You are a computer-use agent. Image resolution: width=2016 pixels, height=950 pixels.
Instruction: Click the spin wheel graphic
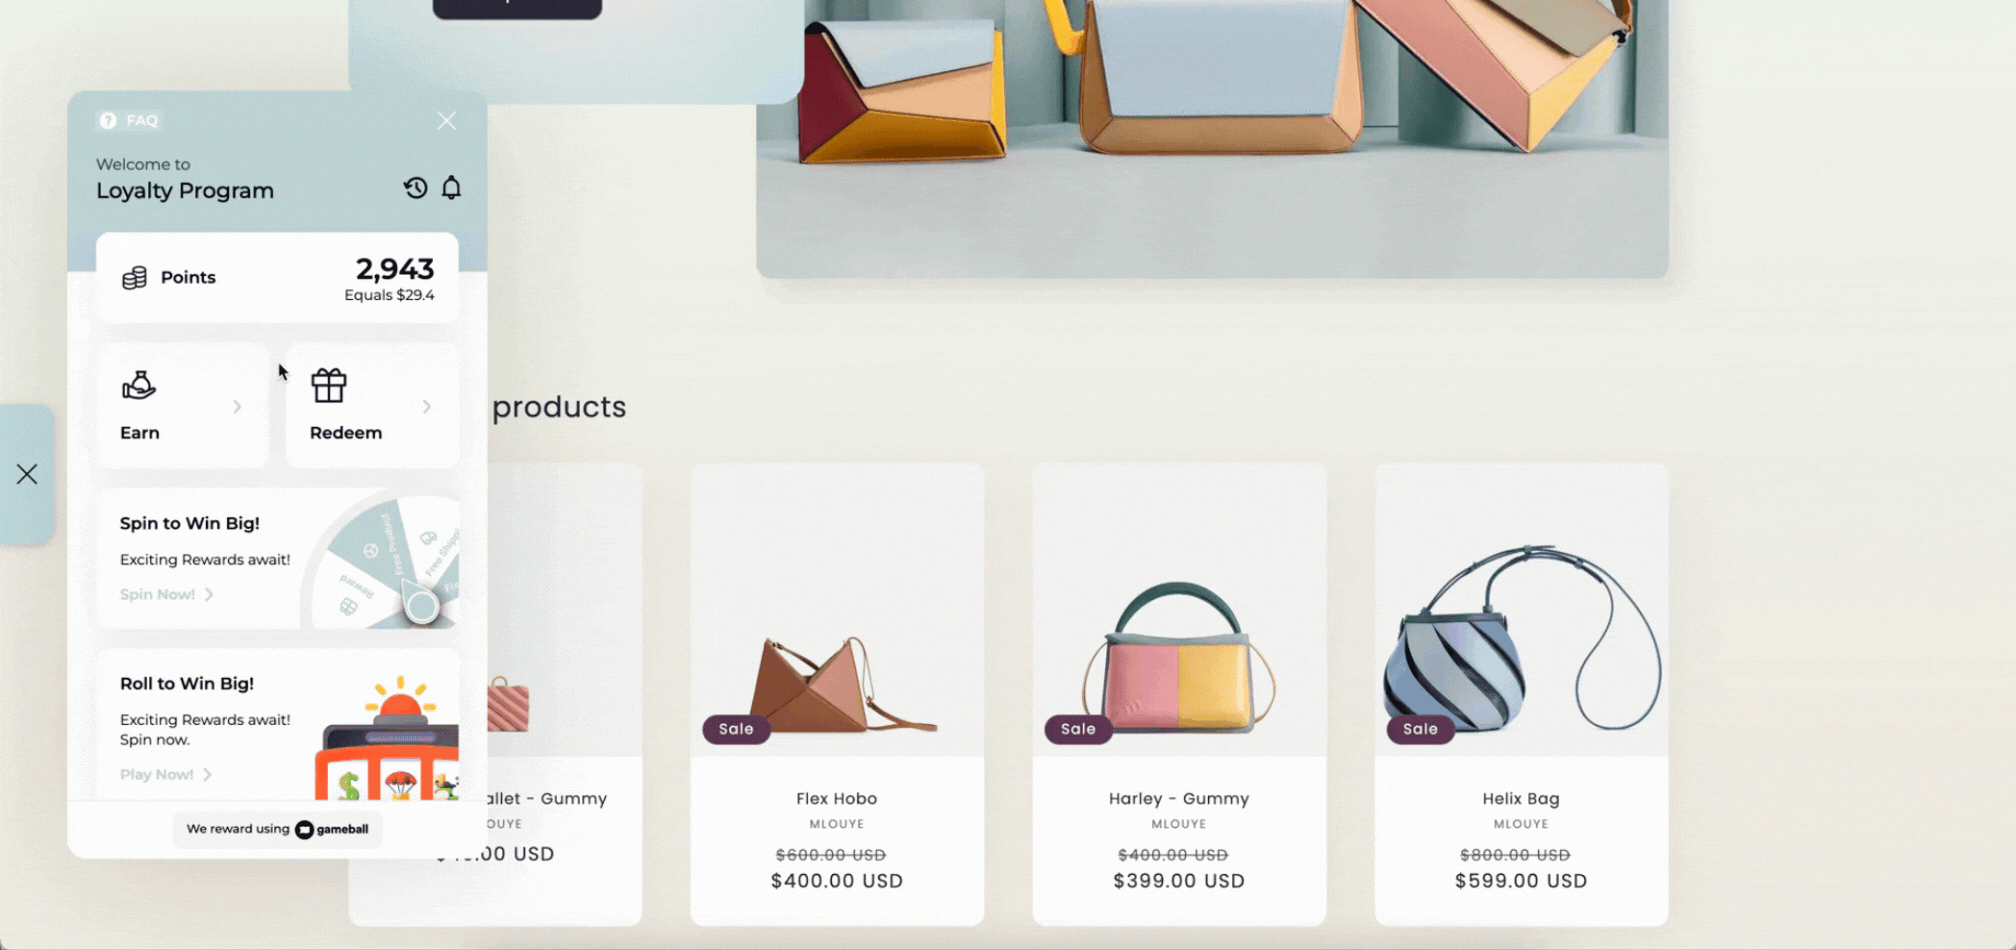pos(384,562)
